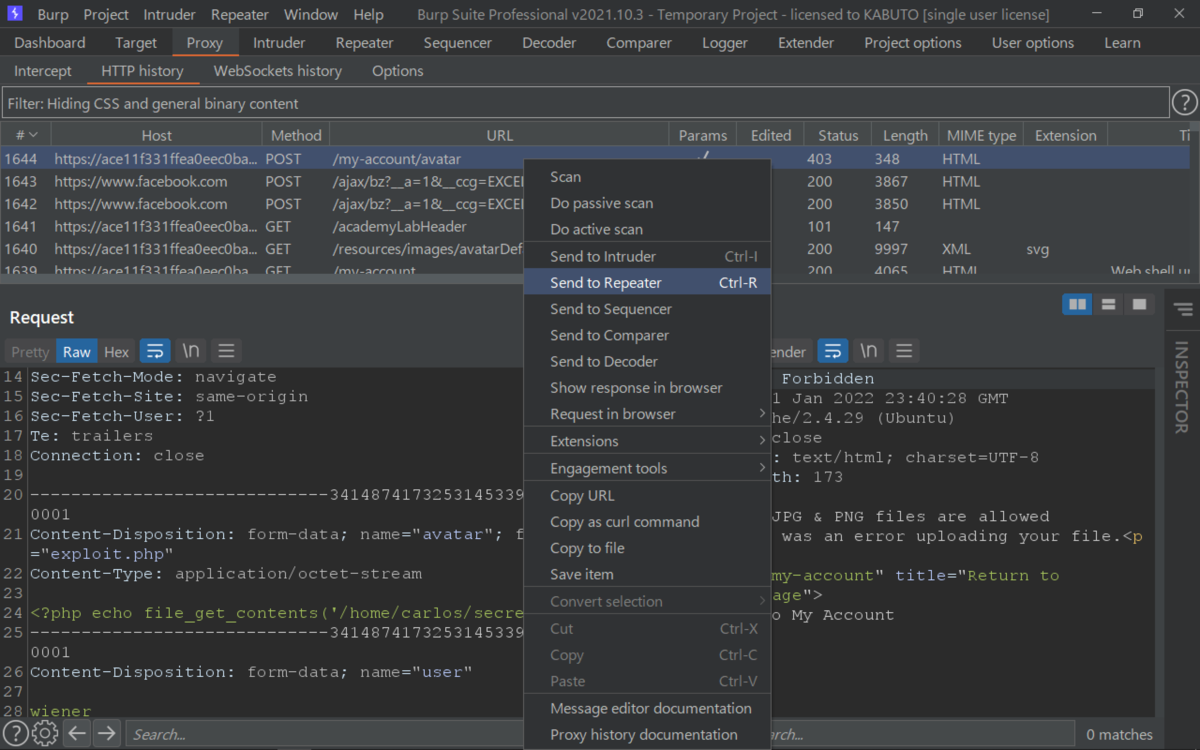Expand Request in browser submenu
The width and height of the screenshot is (1200, 750).
pos(647,414)
